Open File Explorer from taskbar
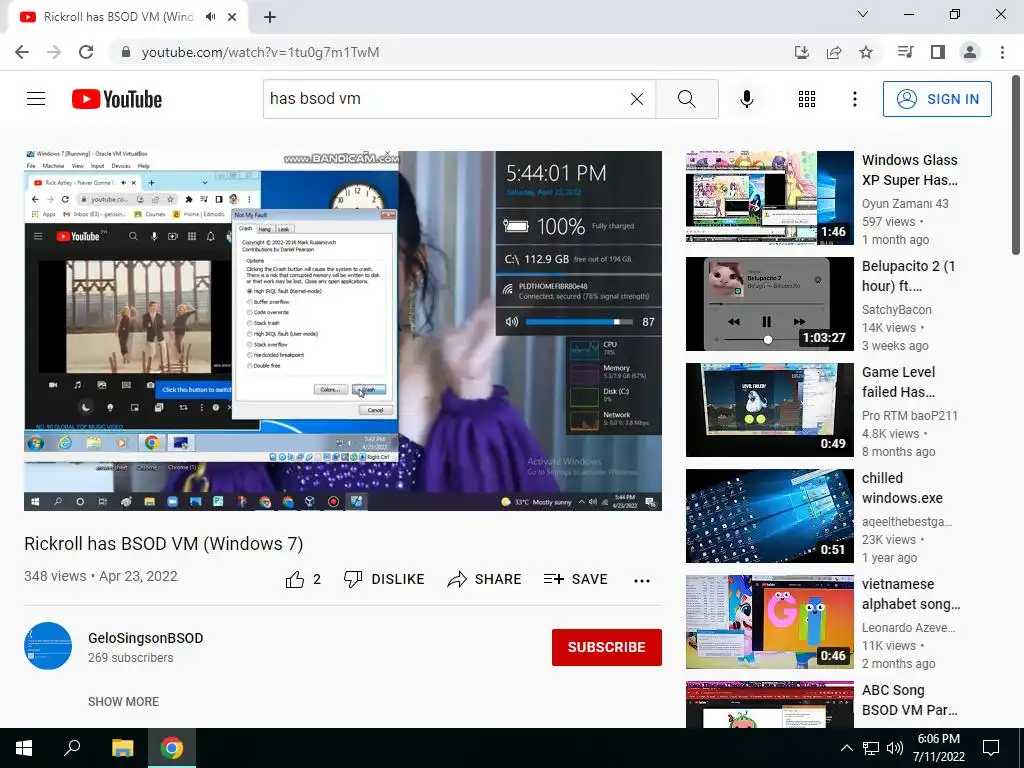Screen dimensions: 1024x768 click(x=122, y=748)
